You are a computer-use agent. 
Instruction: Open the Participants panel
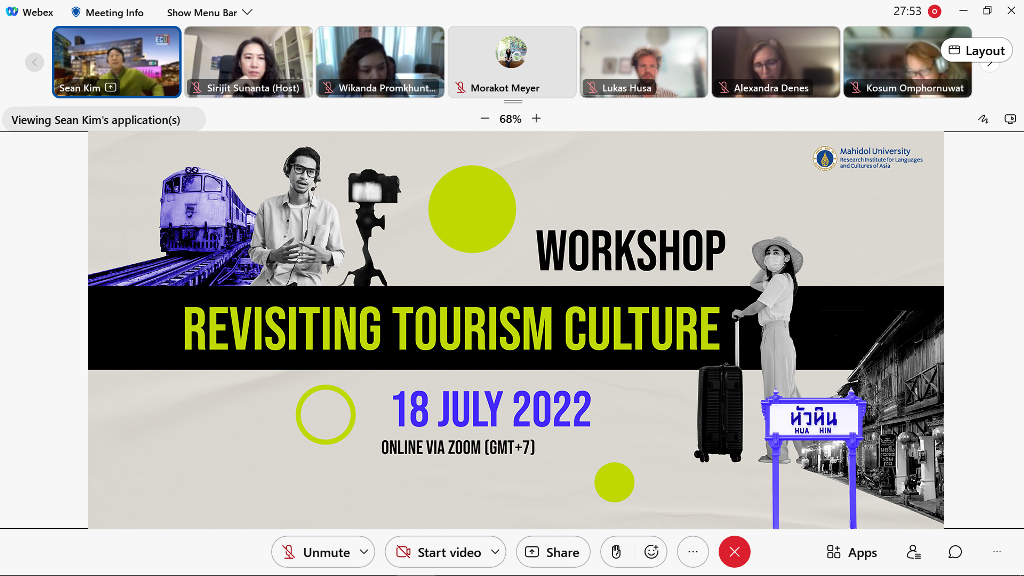coord(913,552)
